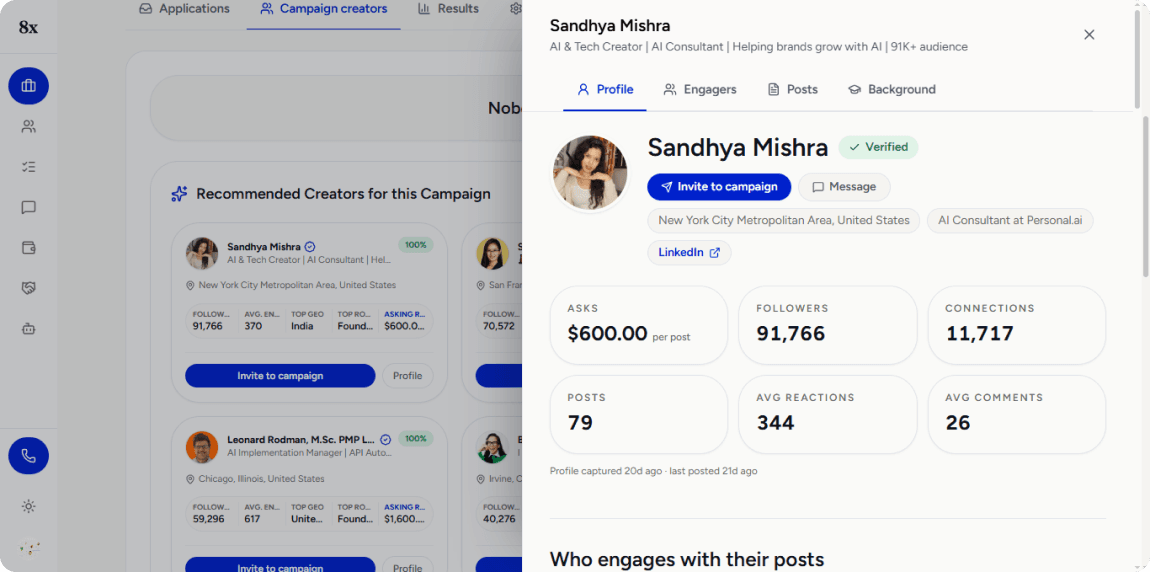
Task: Click the Asks $600.00 per post card
Action: point(639,325)
